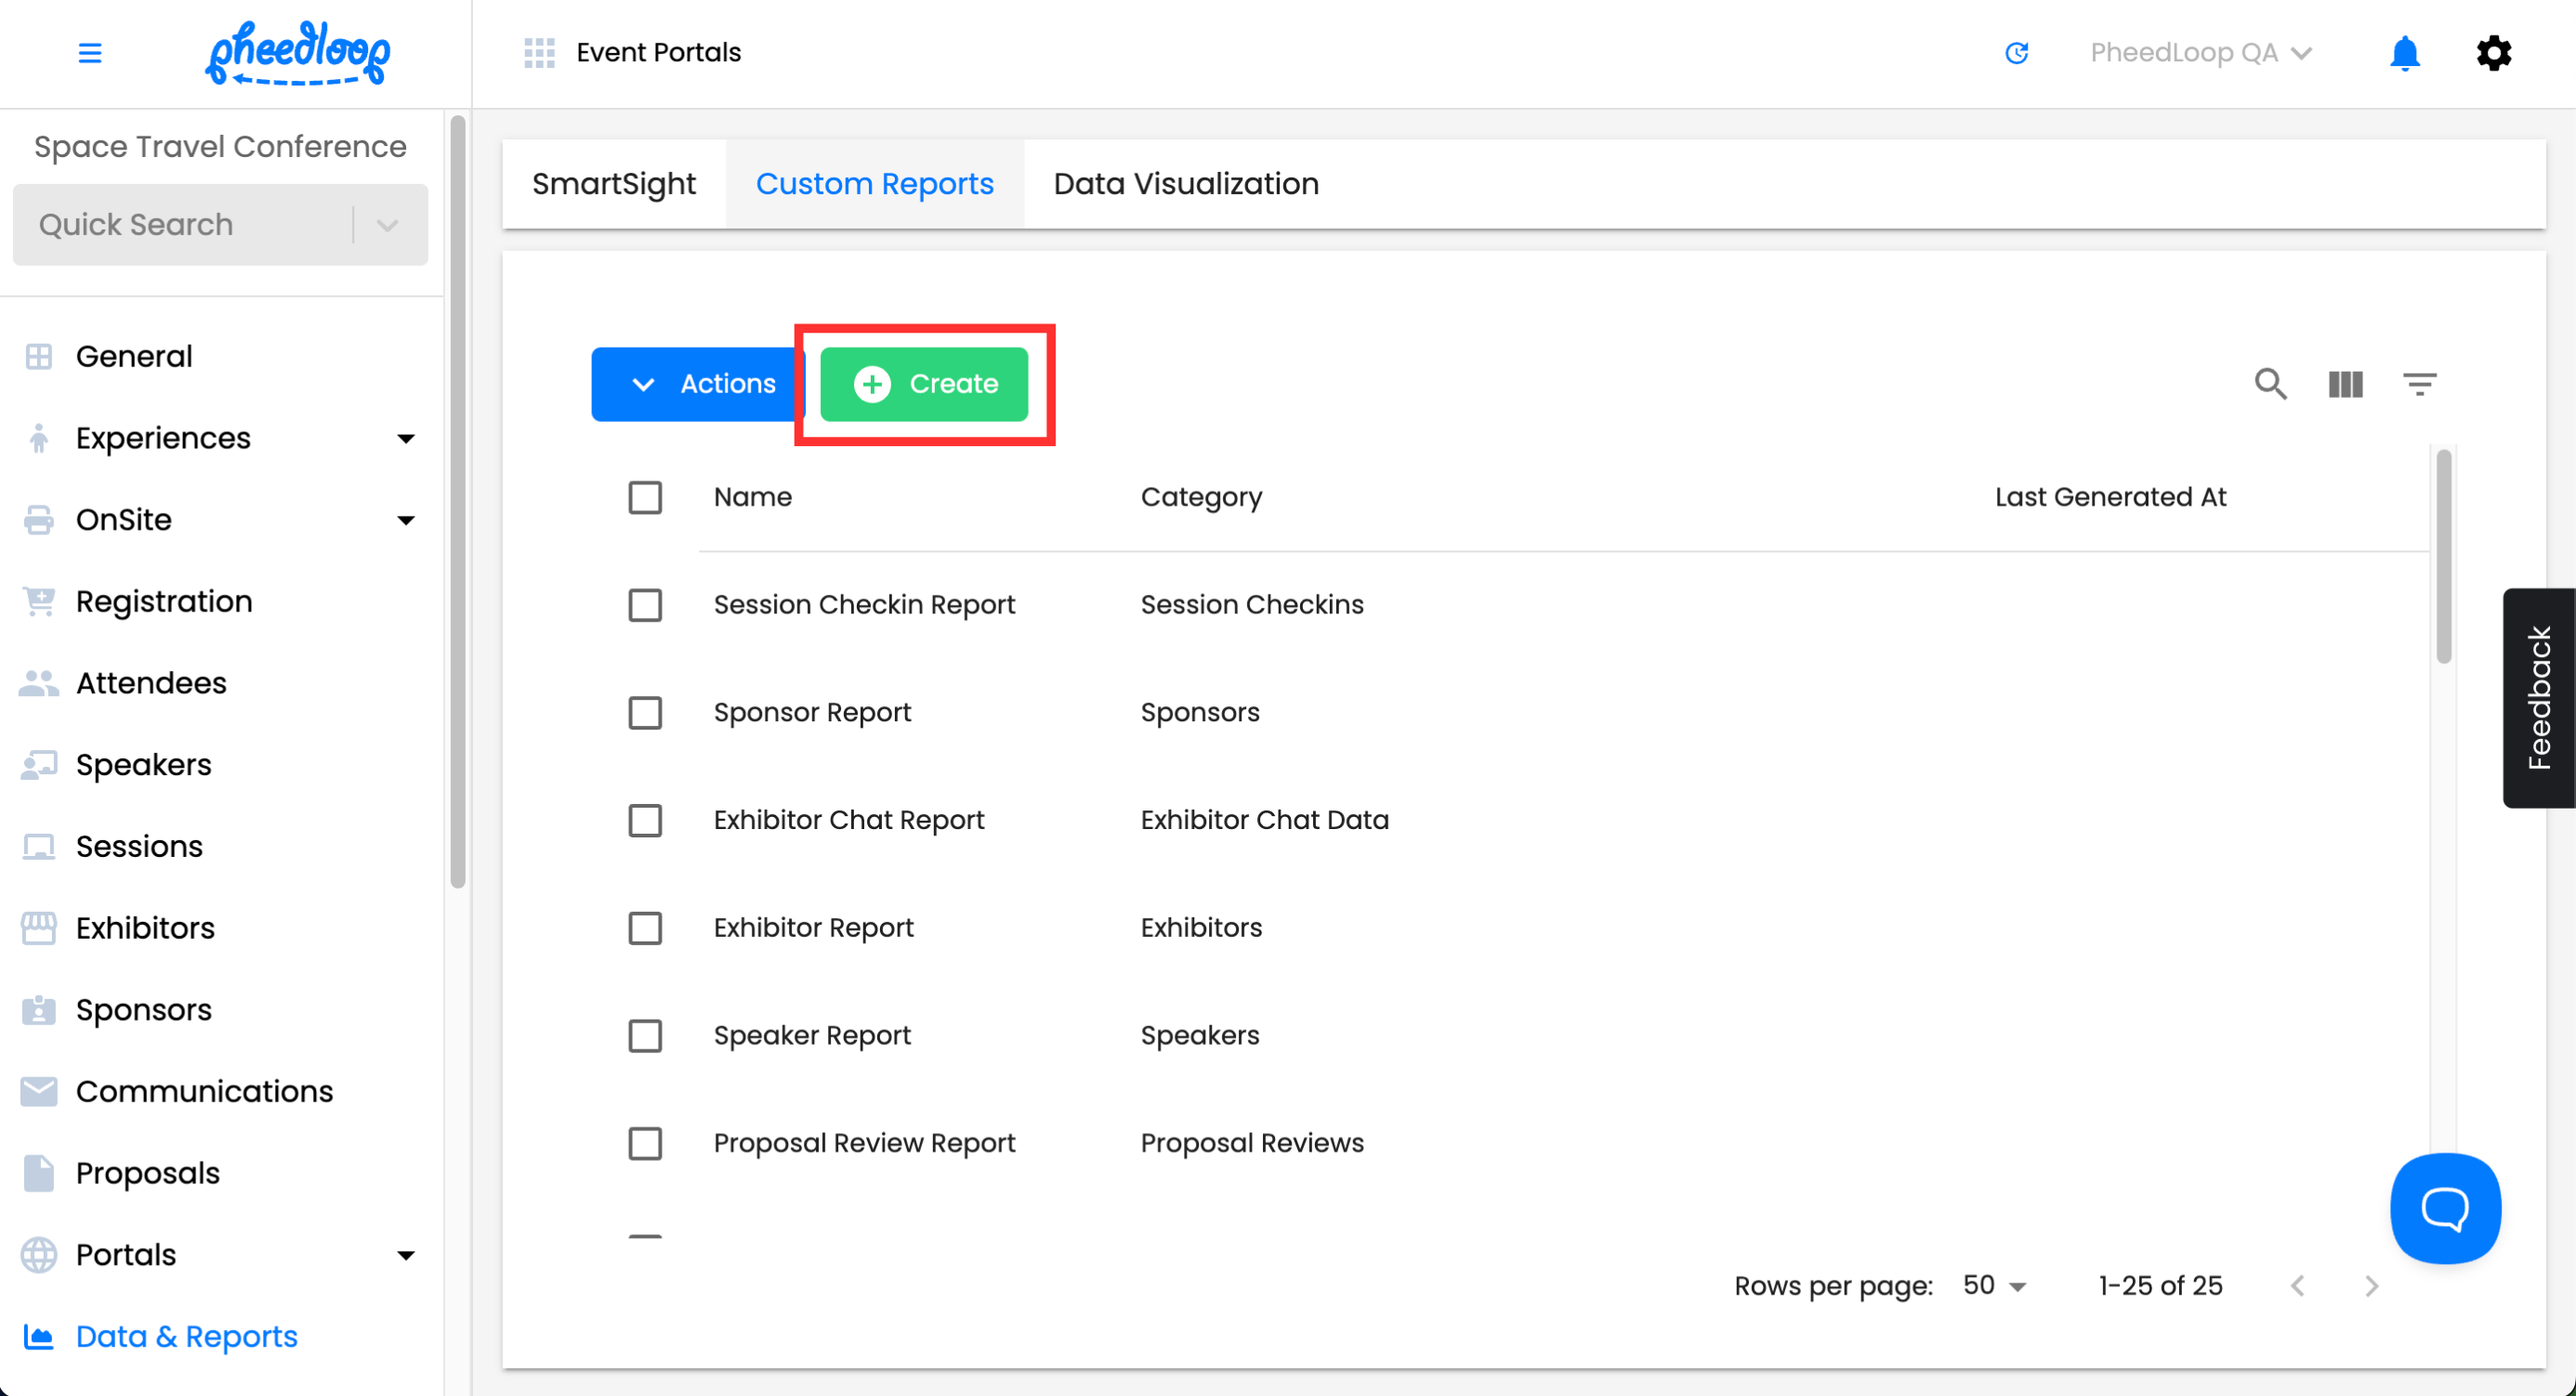Click the Speakers sidebar icon
Viewport: 2576px width, 1396px height.
click(38, 766)
